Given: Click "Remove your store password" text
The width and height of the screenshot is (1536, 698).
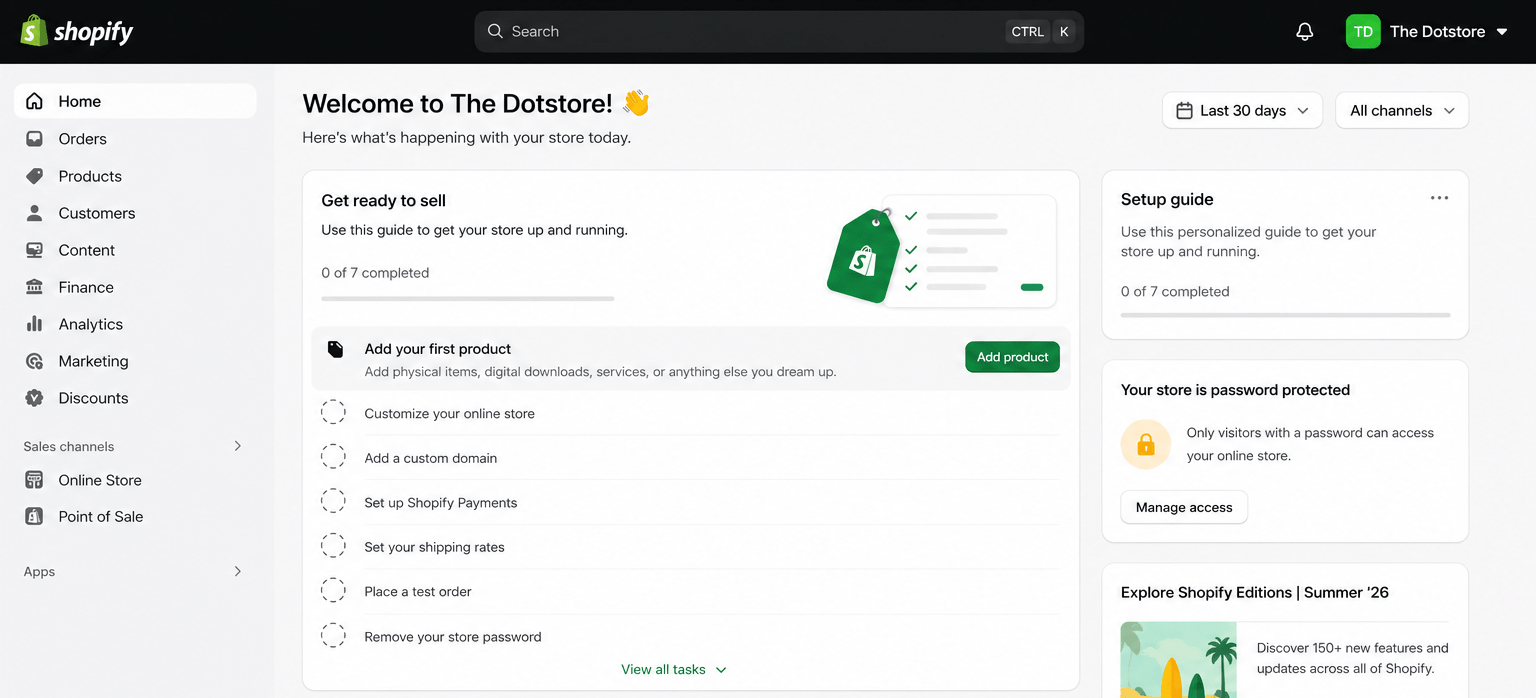Looking at the screenshot, I should click(452, 636).
